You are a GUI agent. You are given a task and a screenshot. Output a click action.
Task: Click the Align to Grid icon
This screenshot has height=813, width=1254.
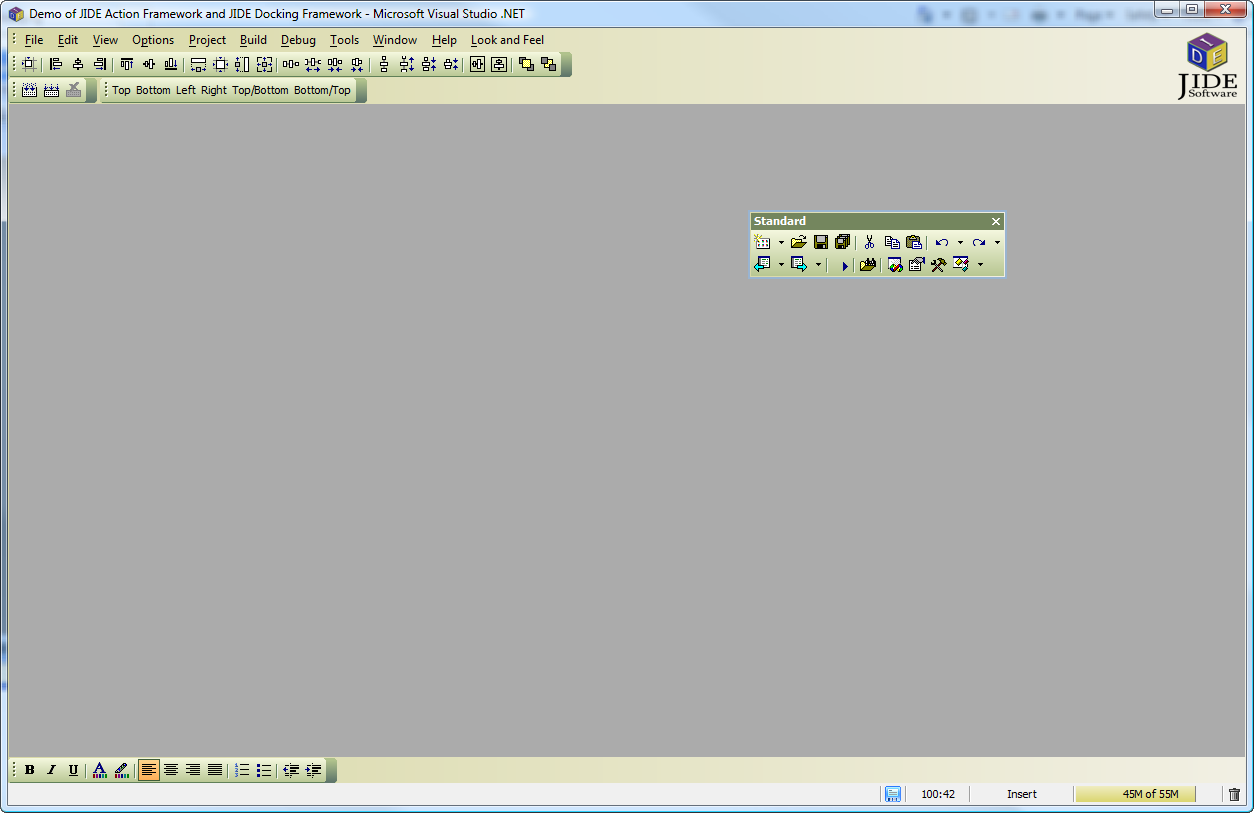pyautogui.click(x=28, y=64)
